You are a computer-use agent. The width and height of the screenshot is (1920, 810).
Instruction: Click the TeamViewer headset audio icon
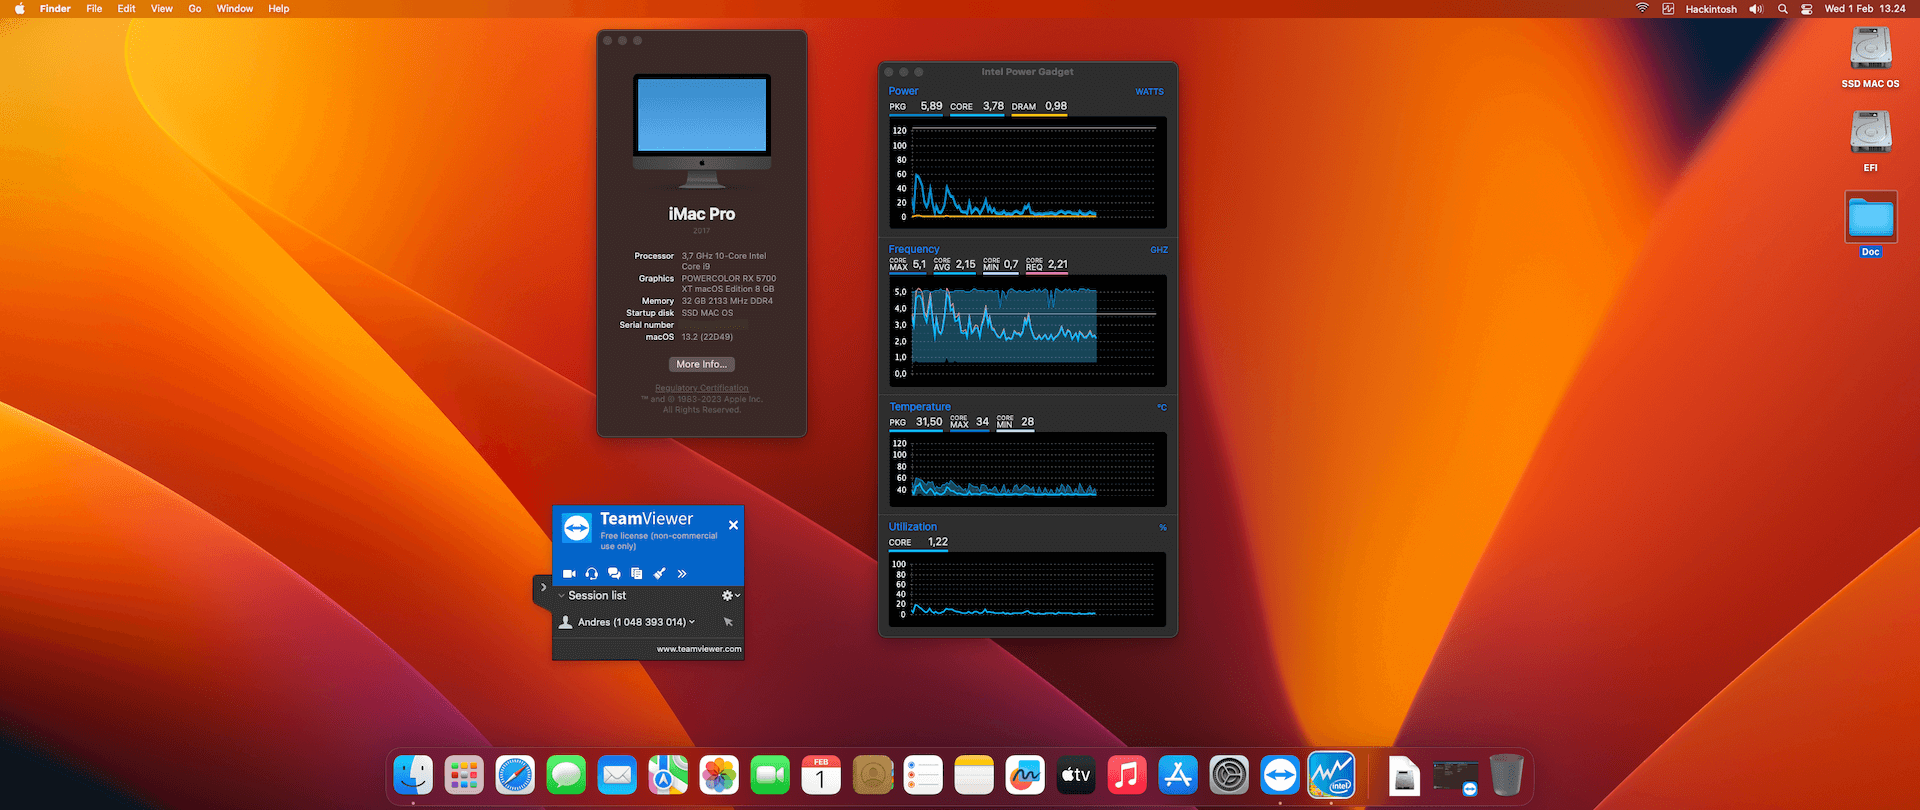pos(592,574)
